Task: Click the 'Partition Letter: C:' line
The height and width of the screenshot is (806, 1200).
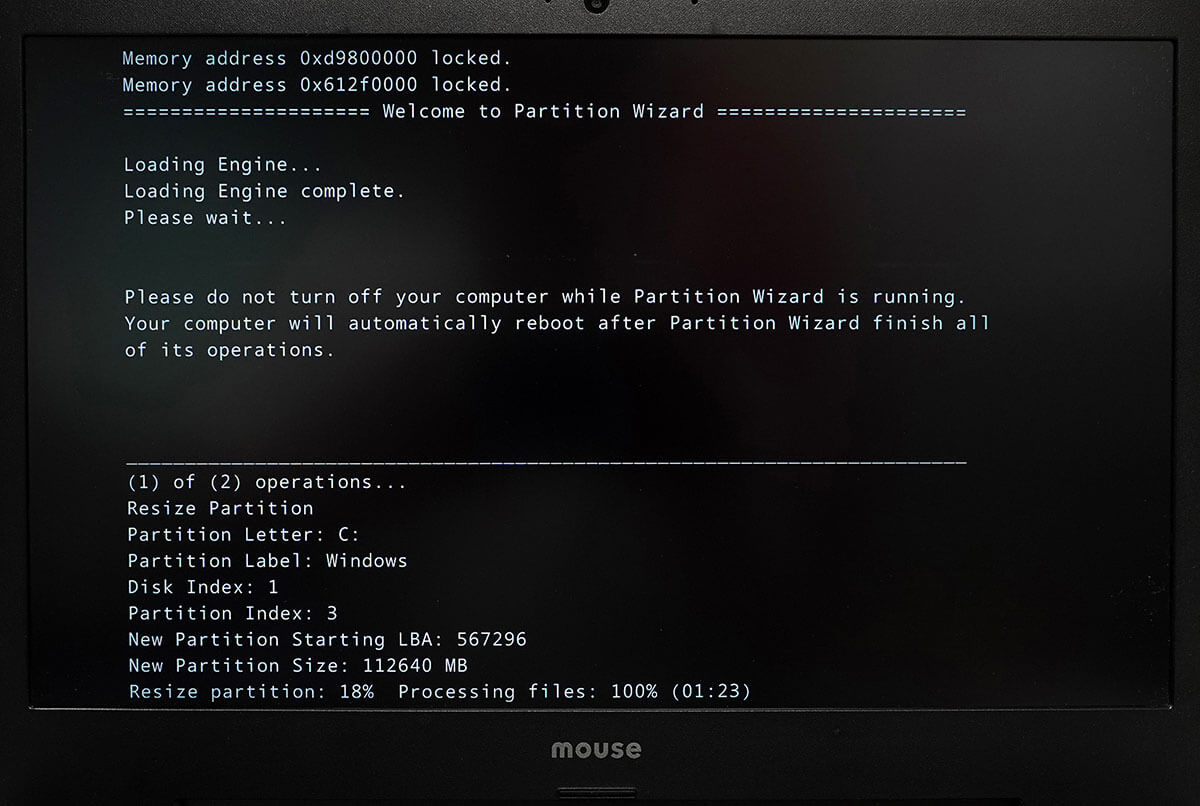Action: [243, 534]
